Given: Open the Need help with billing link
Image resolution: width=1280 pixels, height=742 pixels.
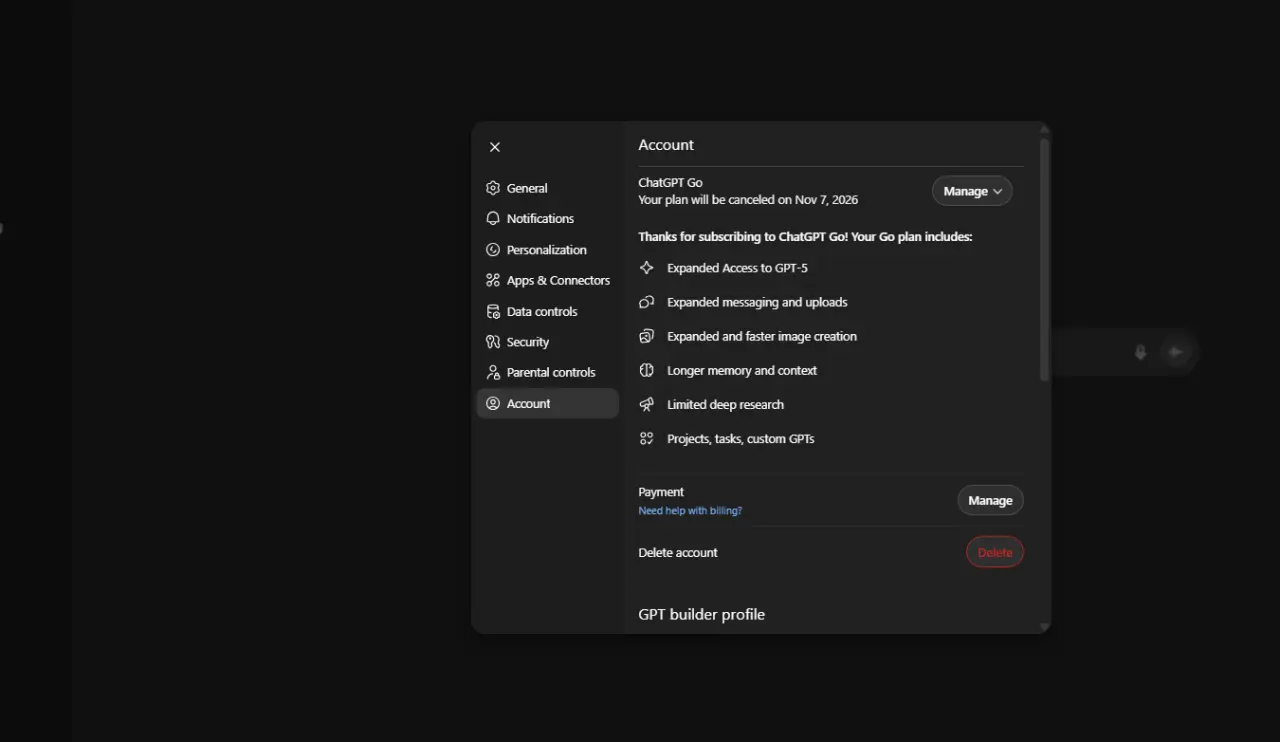Looking at the screenshot, I should pos(690,510).
